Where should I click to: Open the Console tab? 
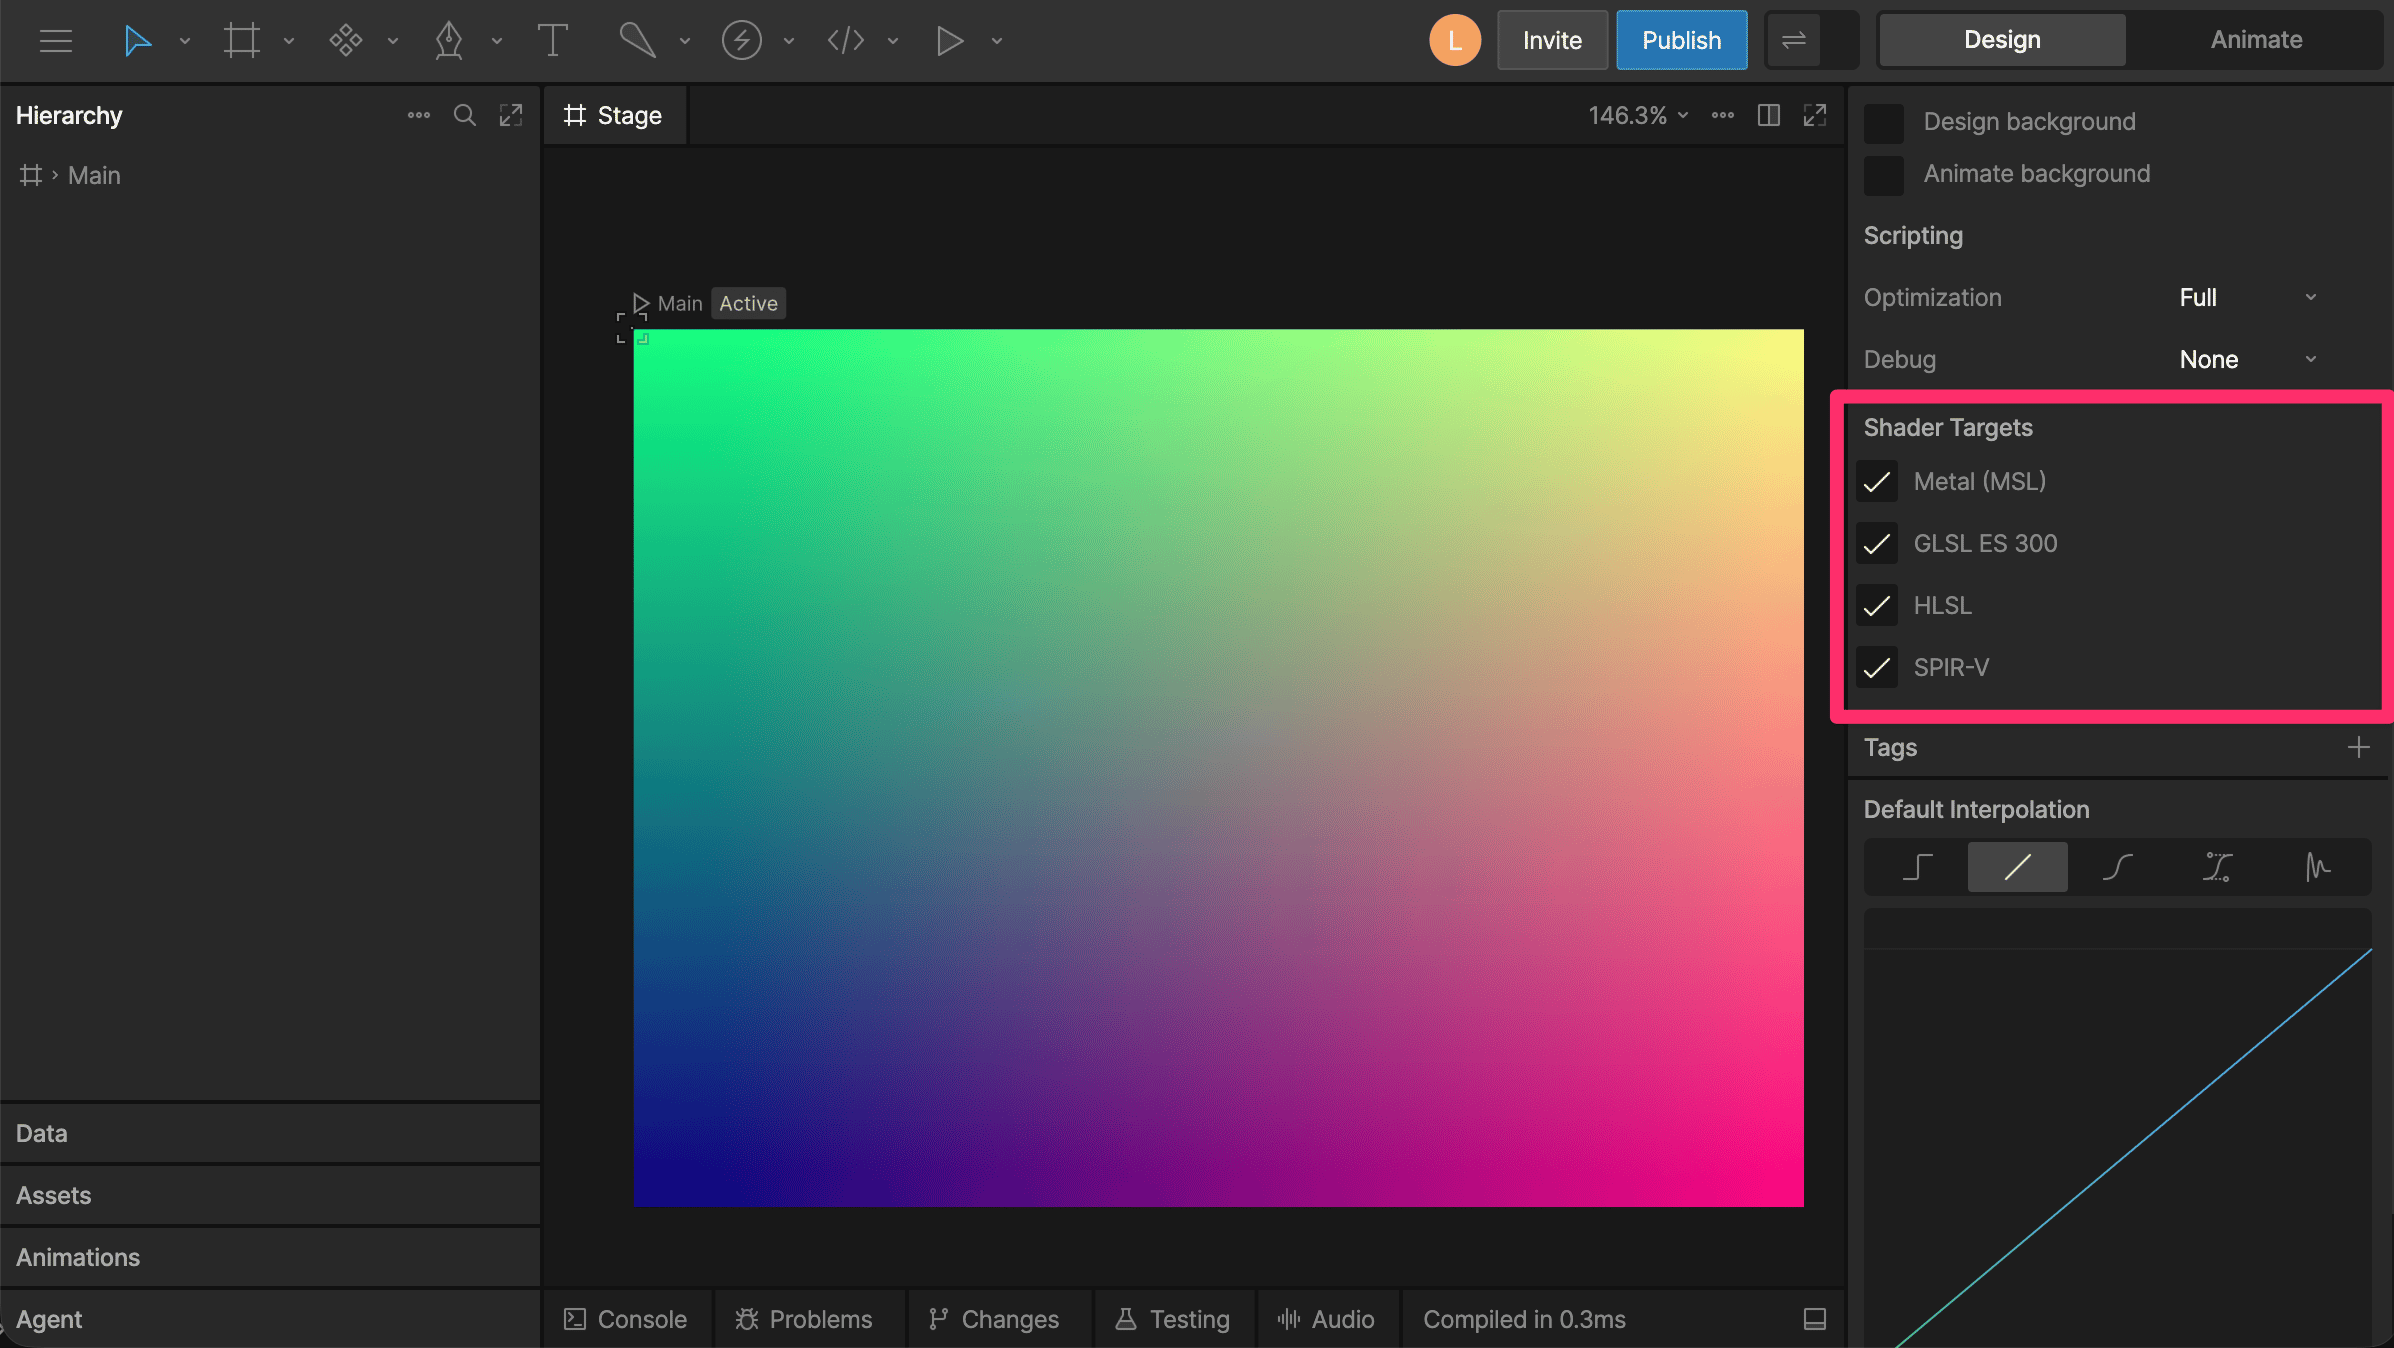pyautogui.click(x=626, y=1320)
